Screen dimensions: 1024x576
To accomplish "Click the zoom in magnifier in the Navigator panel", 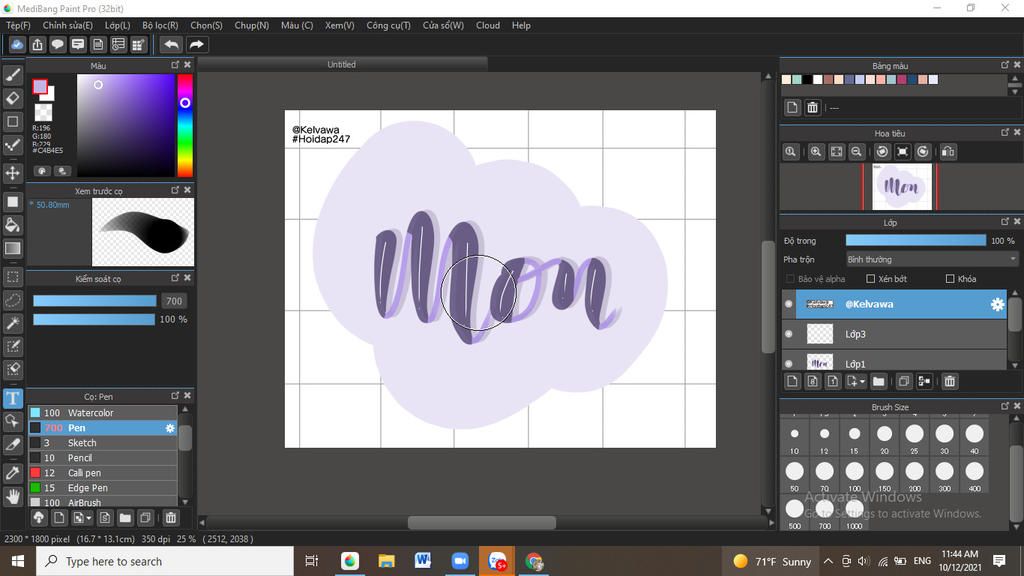I will [x=816, y=152].
